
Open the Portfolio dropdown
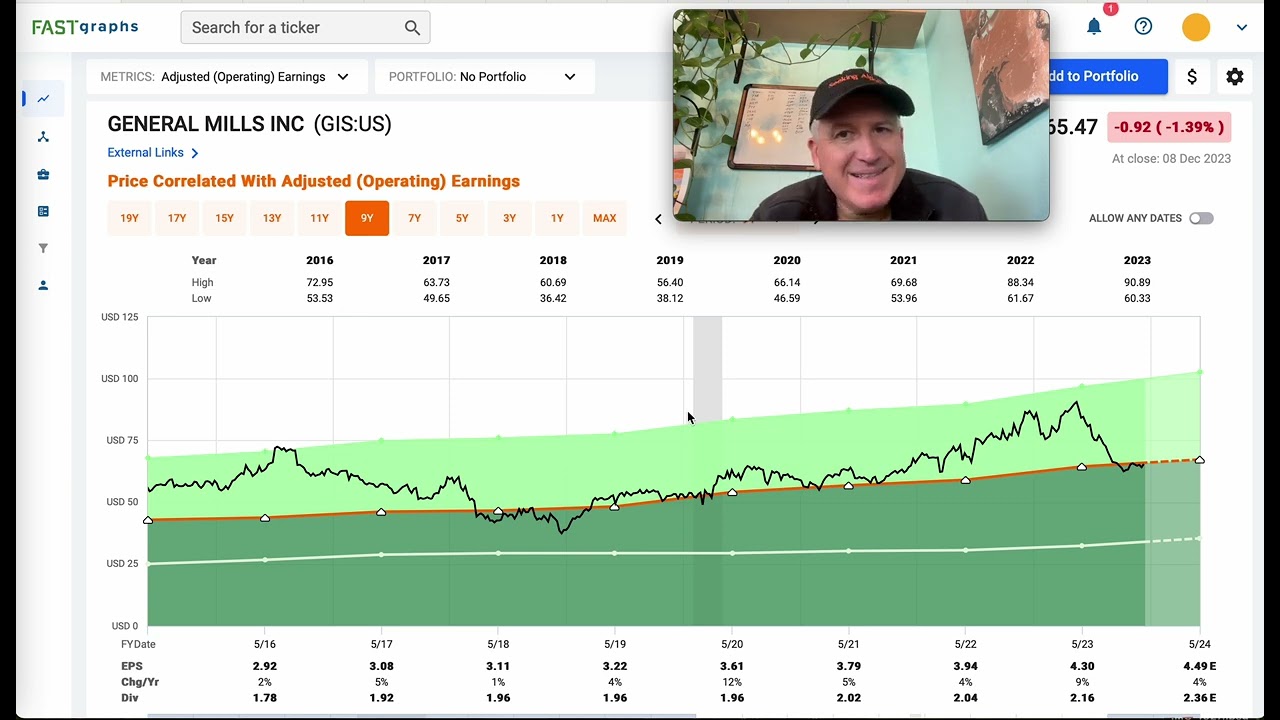point(484,77)
